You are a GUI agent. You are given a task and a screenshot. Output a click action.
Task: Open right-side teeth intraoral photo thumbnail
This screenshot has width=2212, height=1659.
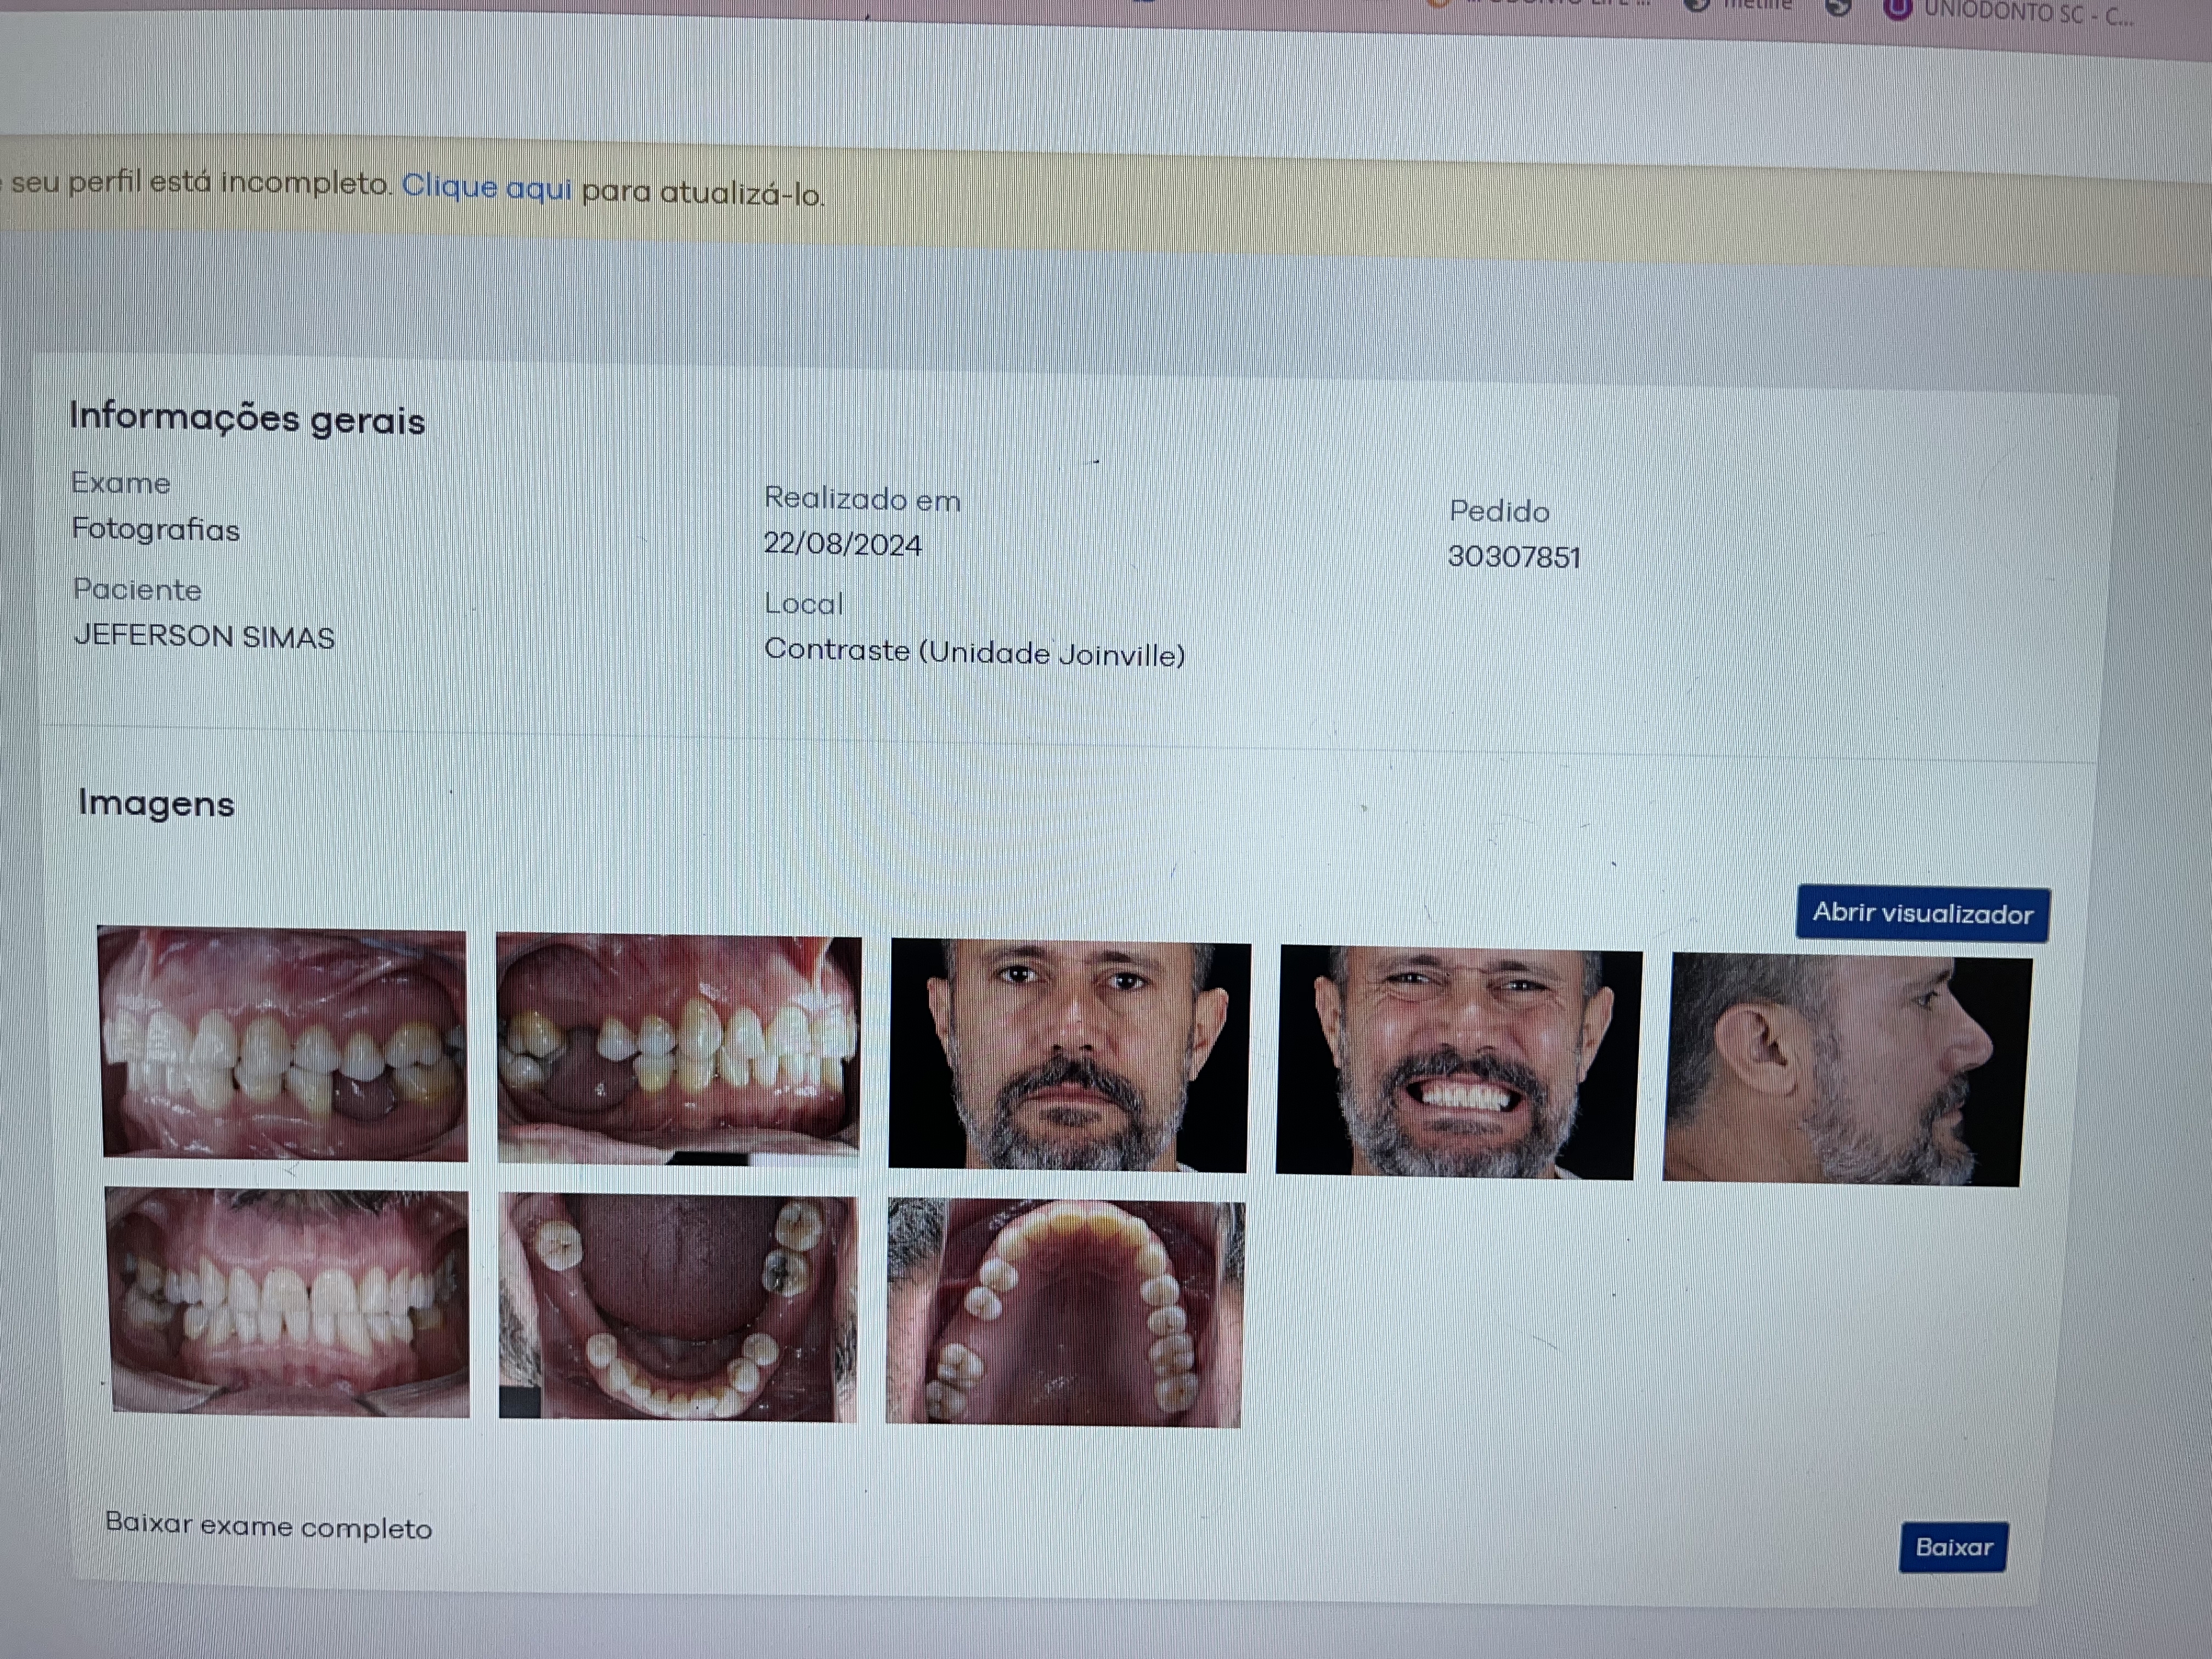[284, 1045]
